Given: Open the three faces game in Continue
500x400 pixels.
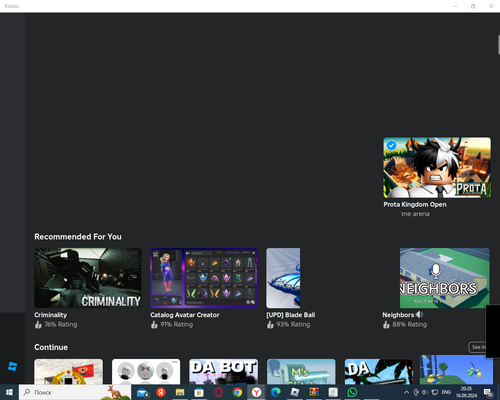Looking at the screenshot, I should [146, 371].
